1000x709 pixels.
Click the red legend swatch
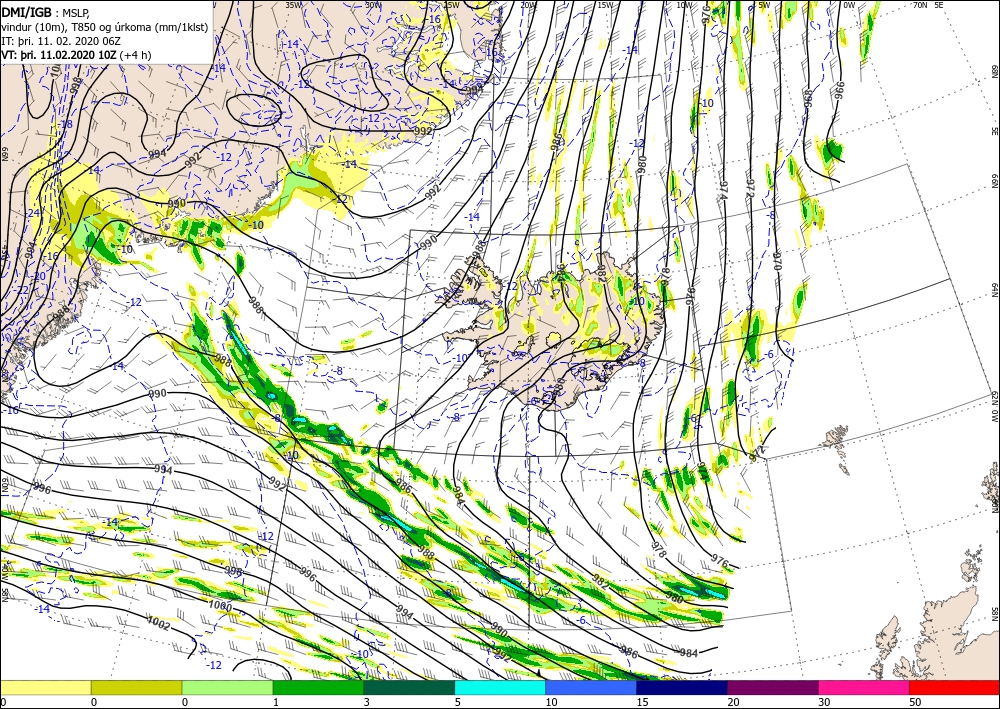954,687
